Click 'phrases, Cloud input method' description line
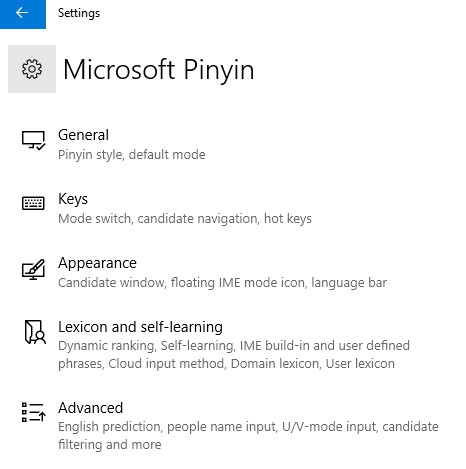Viewport: 466px width, 469px height. click(226, 364)
